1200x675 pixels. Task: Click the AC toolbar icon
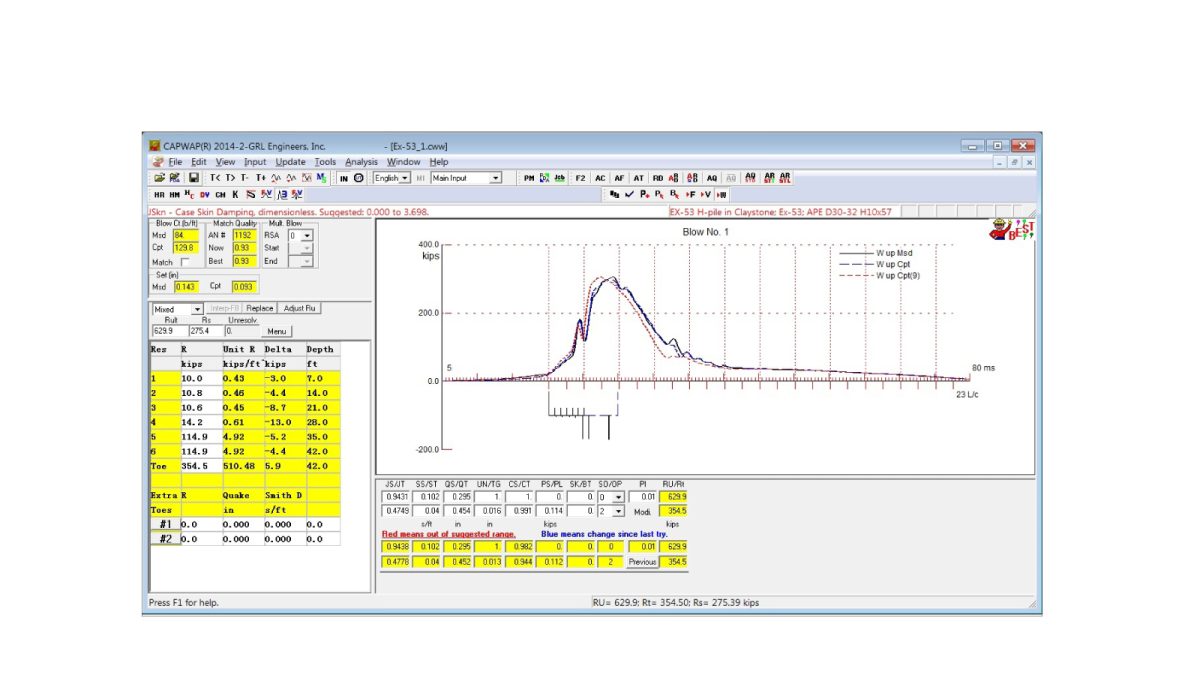(x=600, y=178)
